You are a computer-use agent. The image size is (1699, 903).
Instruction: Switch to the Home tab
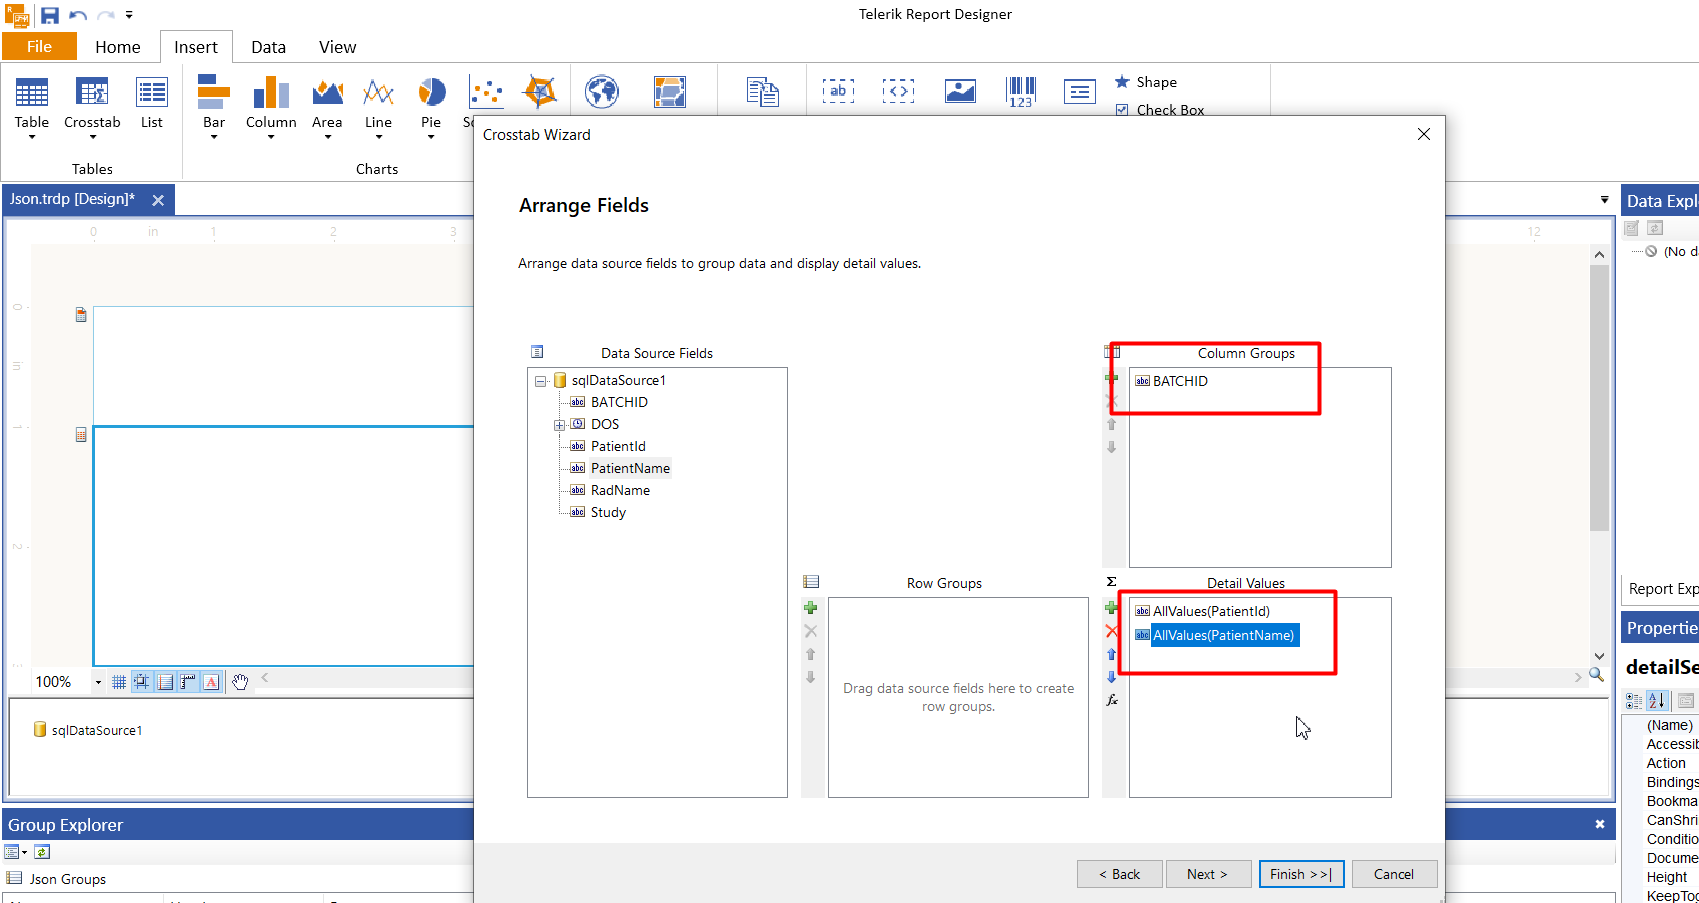point(117,46)
